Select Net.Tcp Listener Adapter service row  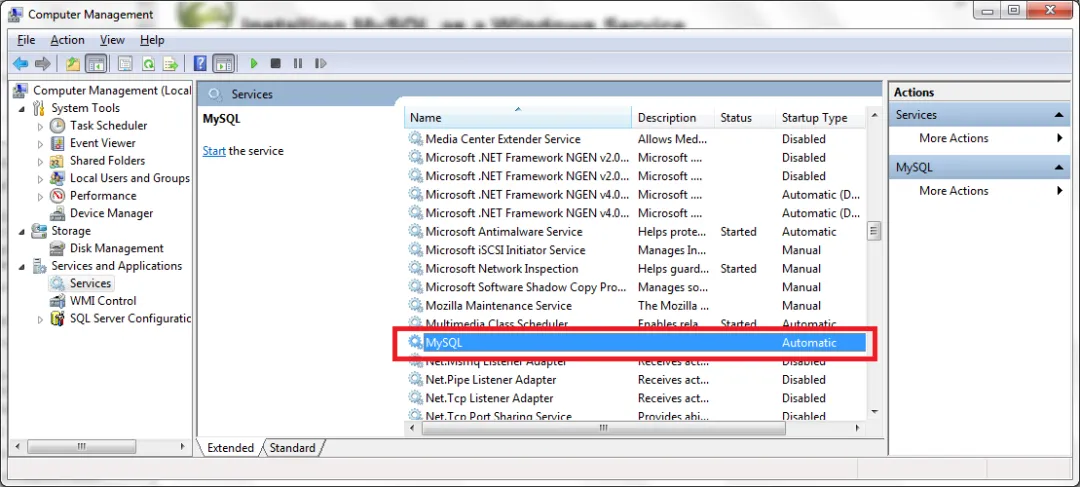click(634, 398)
